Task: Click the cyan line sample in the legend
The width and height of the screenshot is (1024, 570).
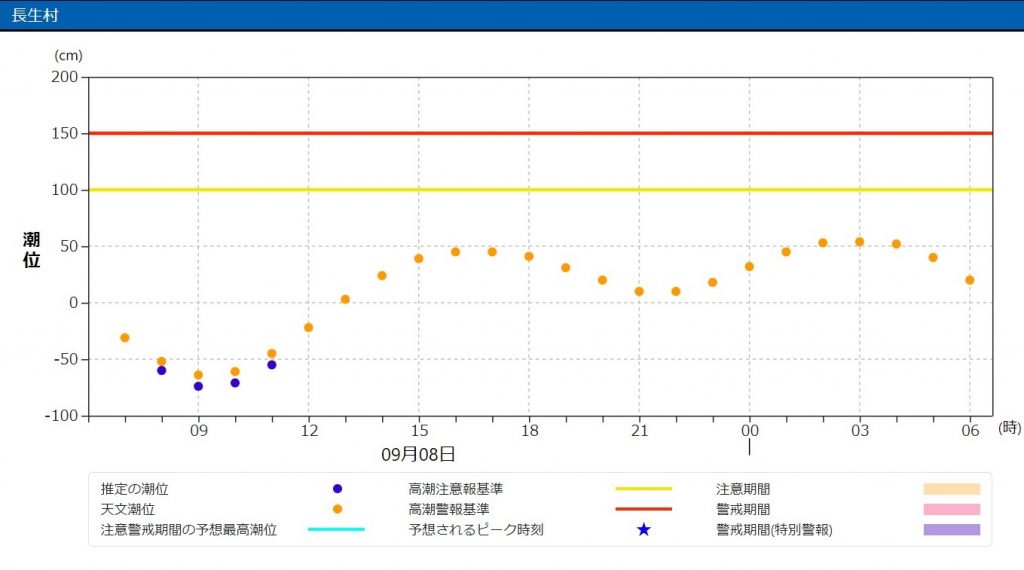Action: tap(336, 529)
